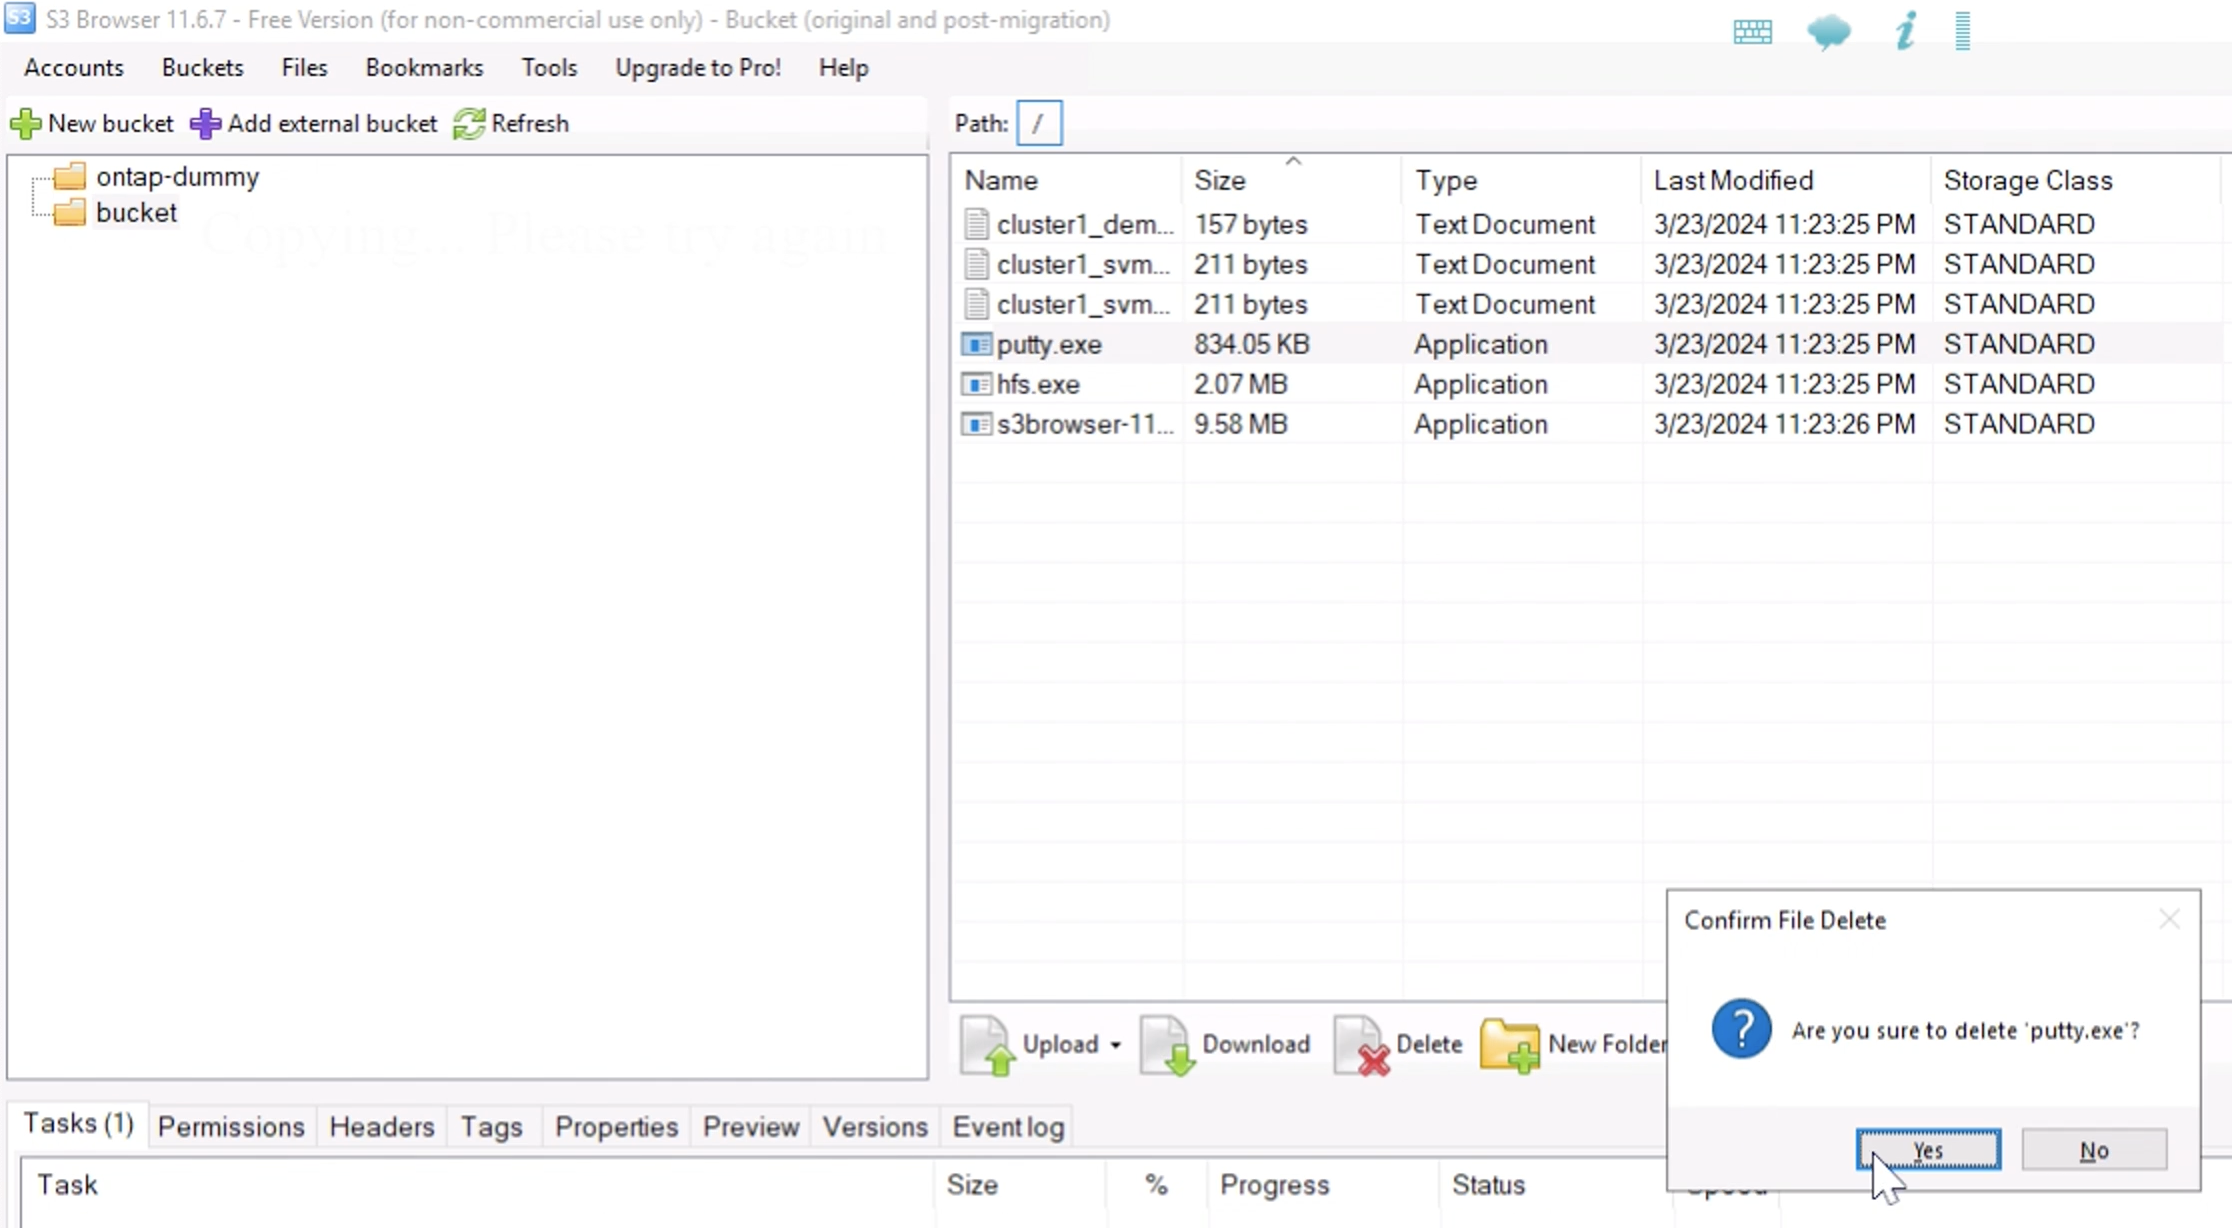Click the S3 Browser keyboard shortcut icon
Viewport: 2232px width, 1228px height.
1751,29
